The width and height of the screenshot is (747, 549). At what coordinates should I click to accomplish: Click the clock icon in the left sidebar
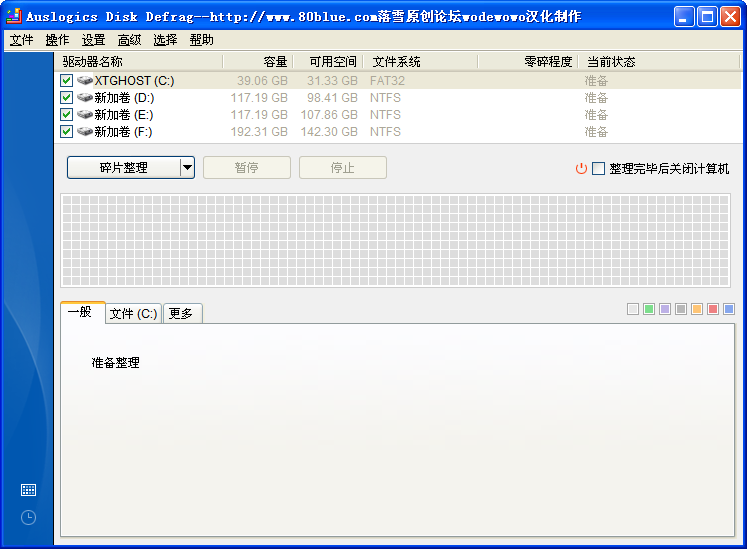[28, 517]
